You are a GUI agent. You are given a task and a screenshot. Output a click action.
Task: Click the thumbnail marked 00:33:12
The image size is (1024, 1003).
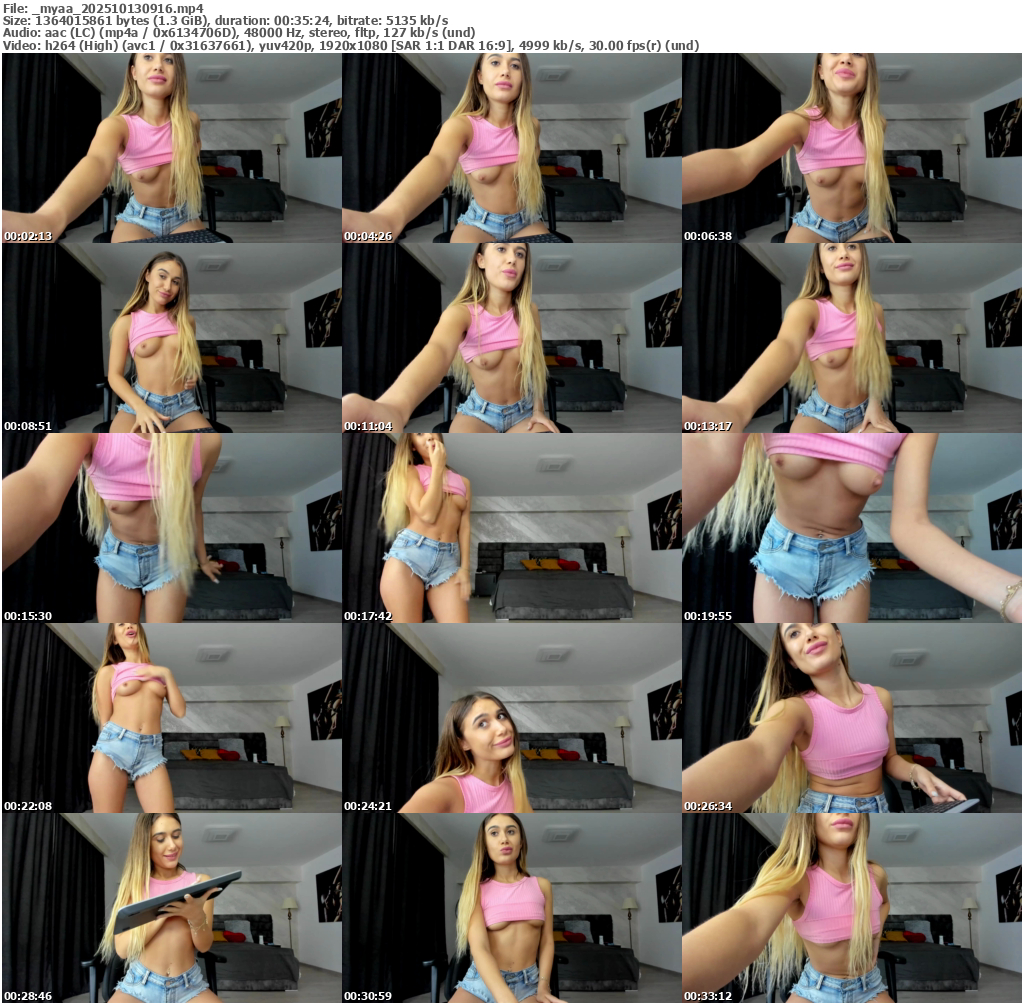(x=851, y=908)
